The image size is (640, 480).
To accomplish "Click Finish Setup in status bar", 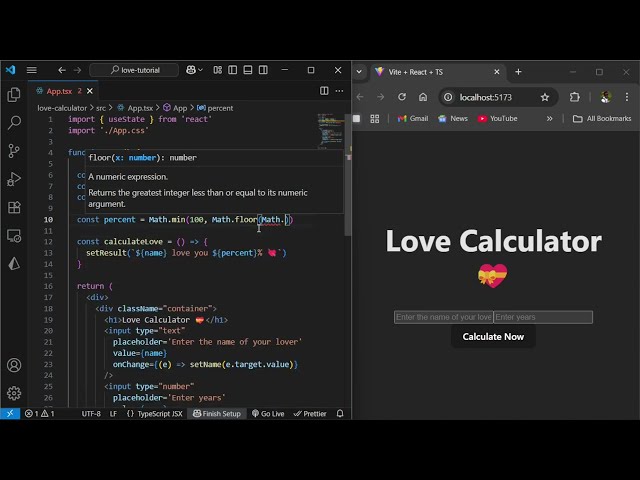I will [x=217, y=413].
